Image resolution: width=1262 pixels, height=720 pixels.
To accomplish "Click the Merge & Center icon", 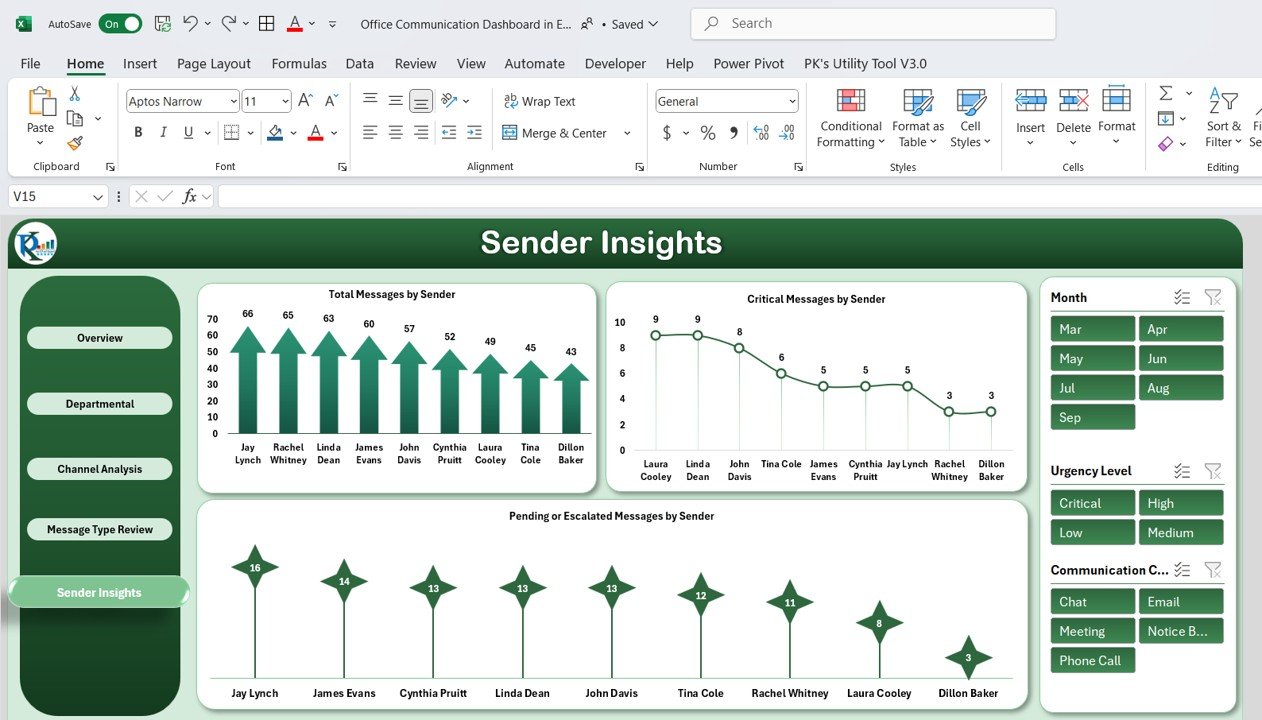I will pyautogui.click(x=509, y=133).
